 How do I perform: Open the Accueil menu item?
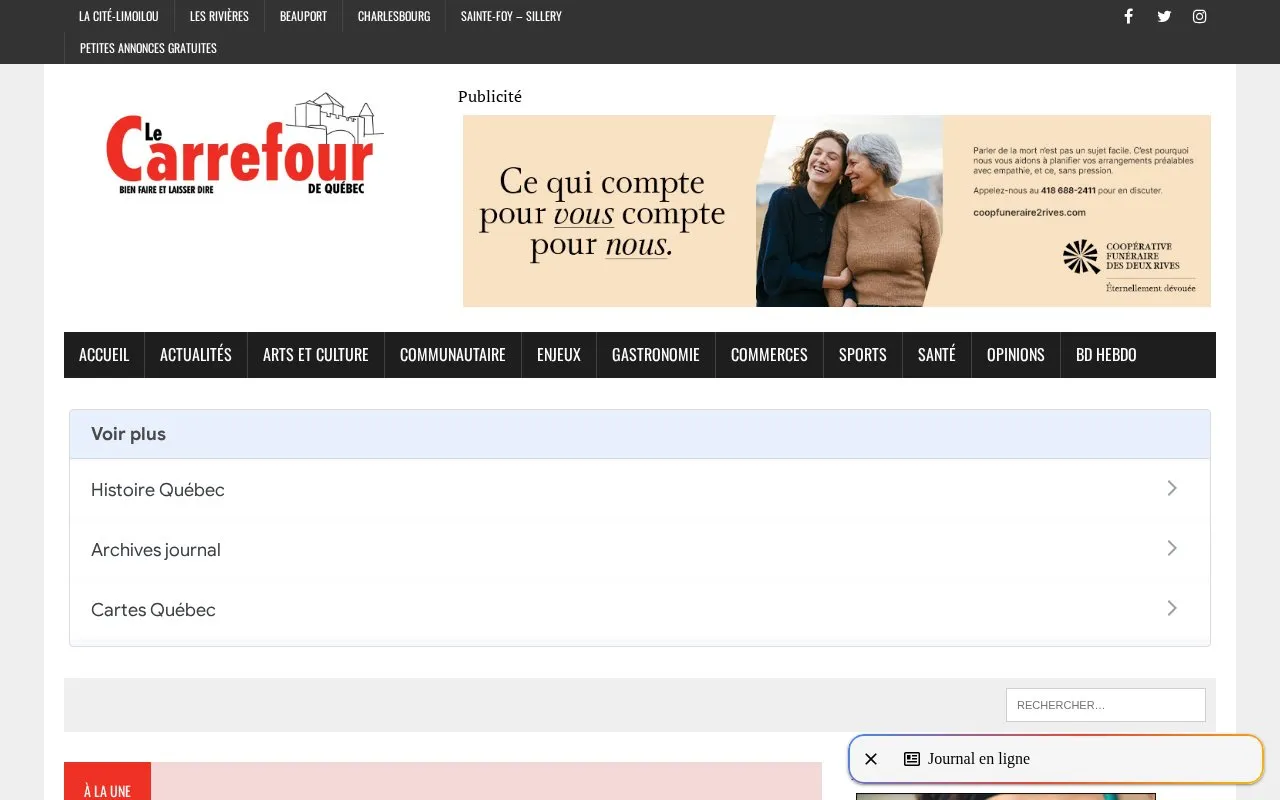click(104, 355)
